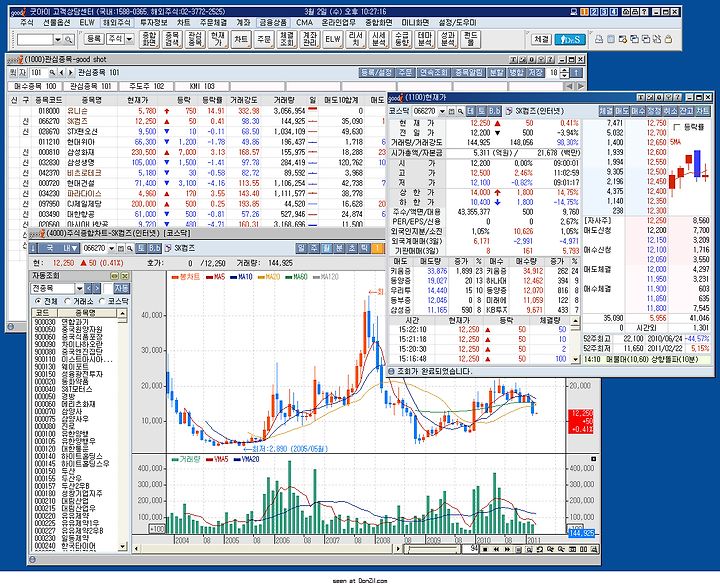This screenshot has height=588, width=720.
Task: Select the 거래소 radio button
Action: 68,301
